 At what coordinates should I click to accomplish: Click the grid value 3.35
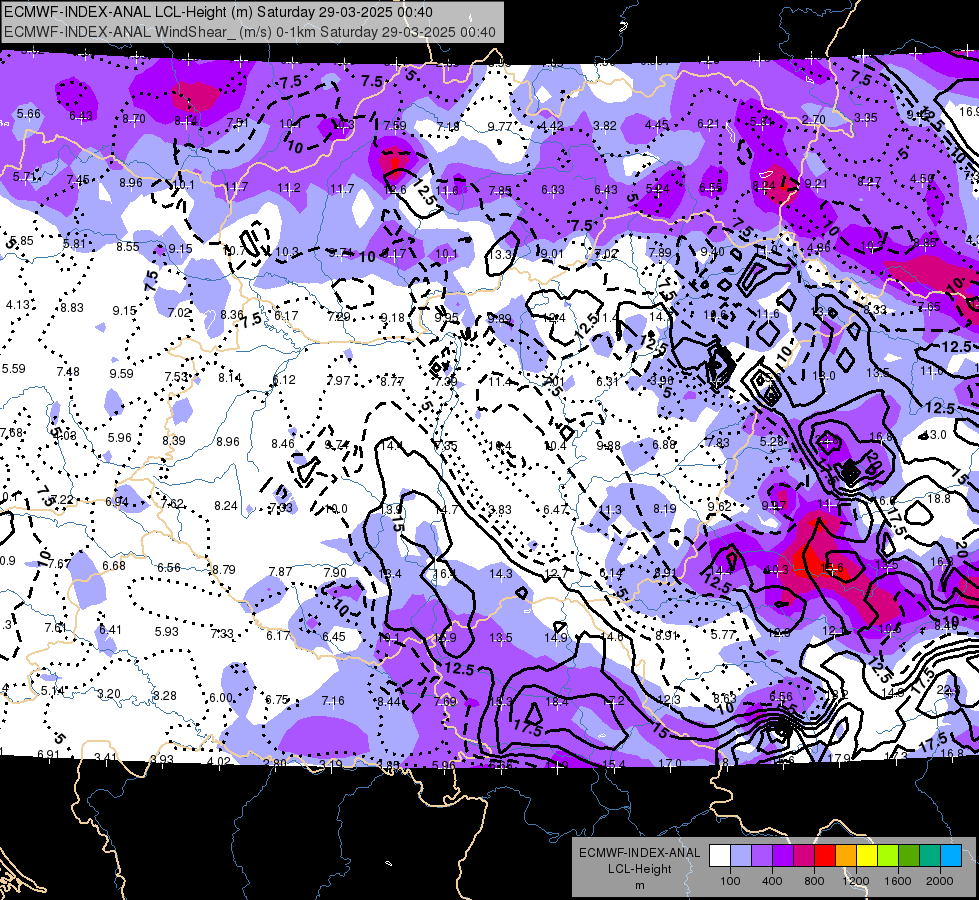coord(866,117)
